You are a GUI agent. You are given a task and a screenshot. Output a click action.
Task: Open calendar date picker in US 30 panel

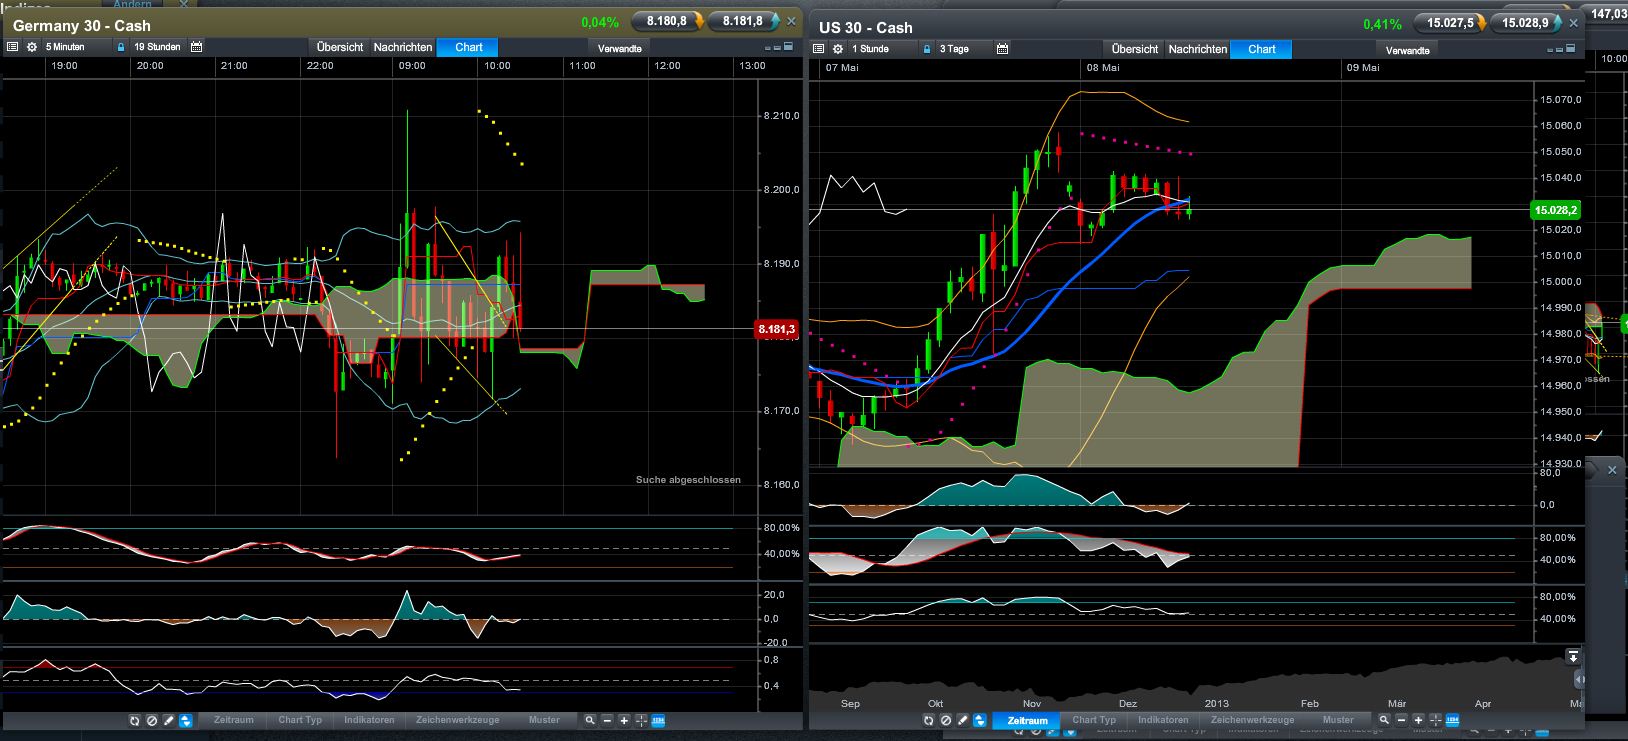point(1003,49)
